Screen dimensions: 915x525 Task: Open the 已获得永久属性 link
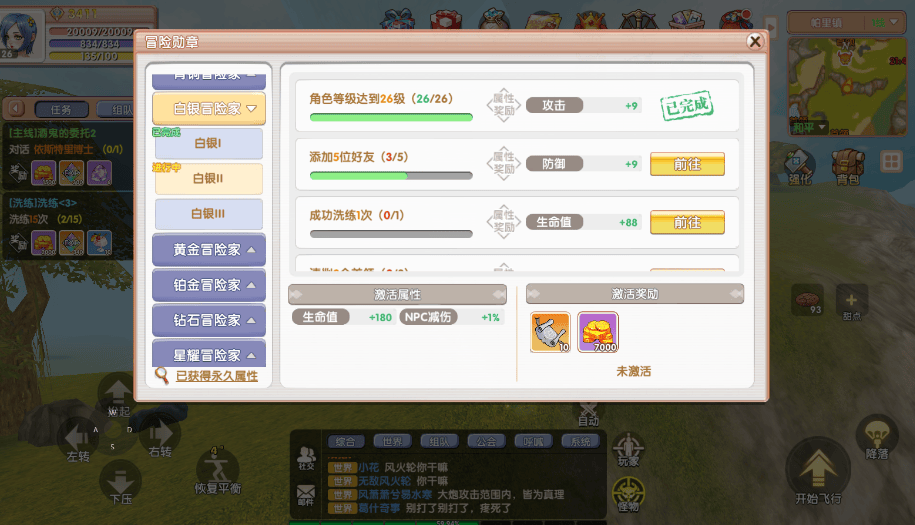[x=216, y=376]
